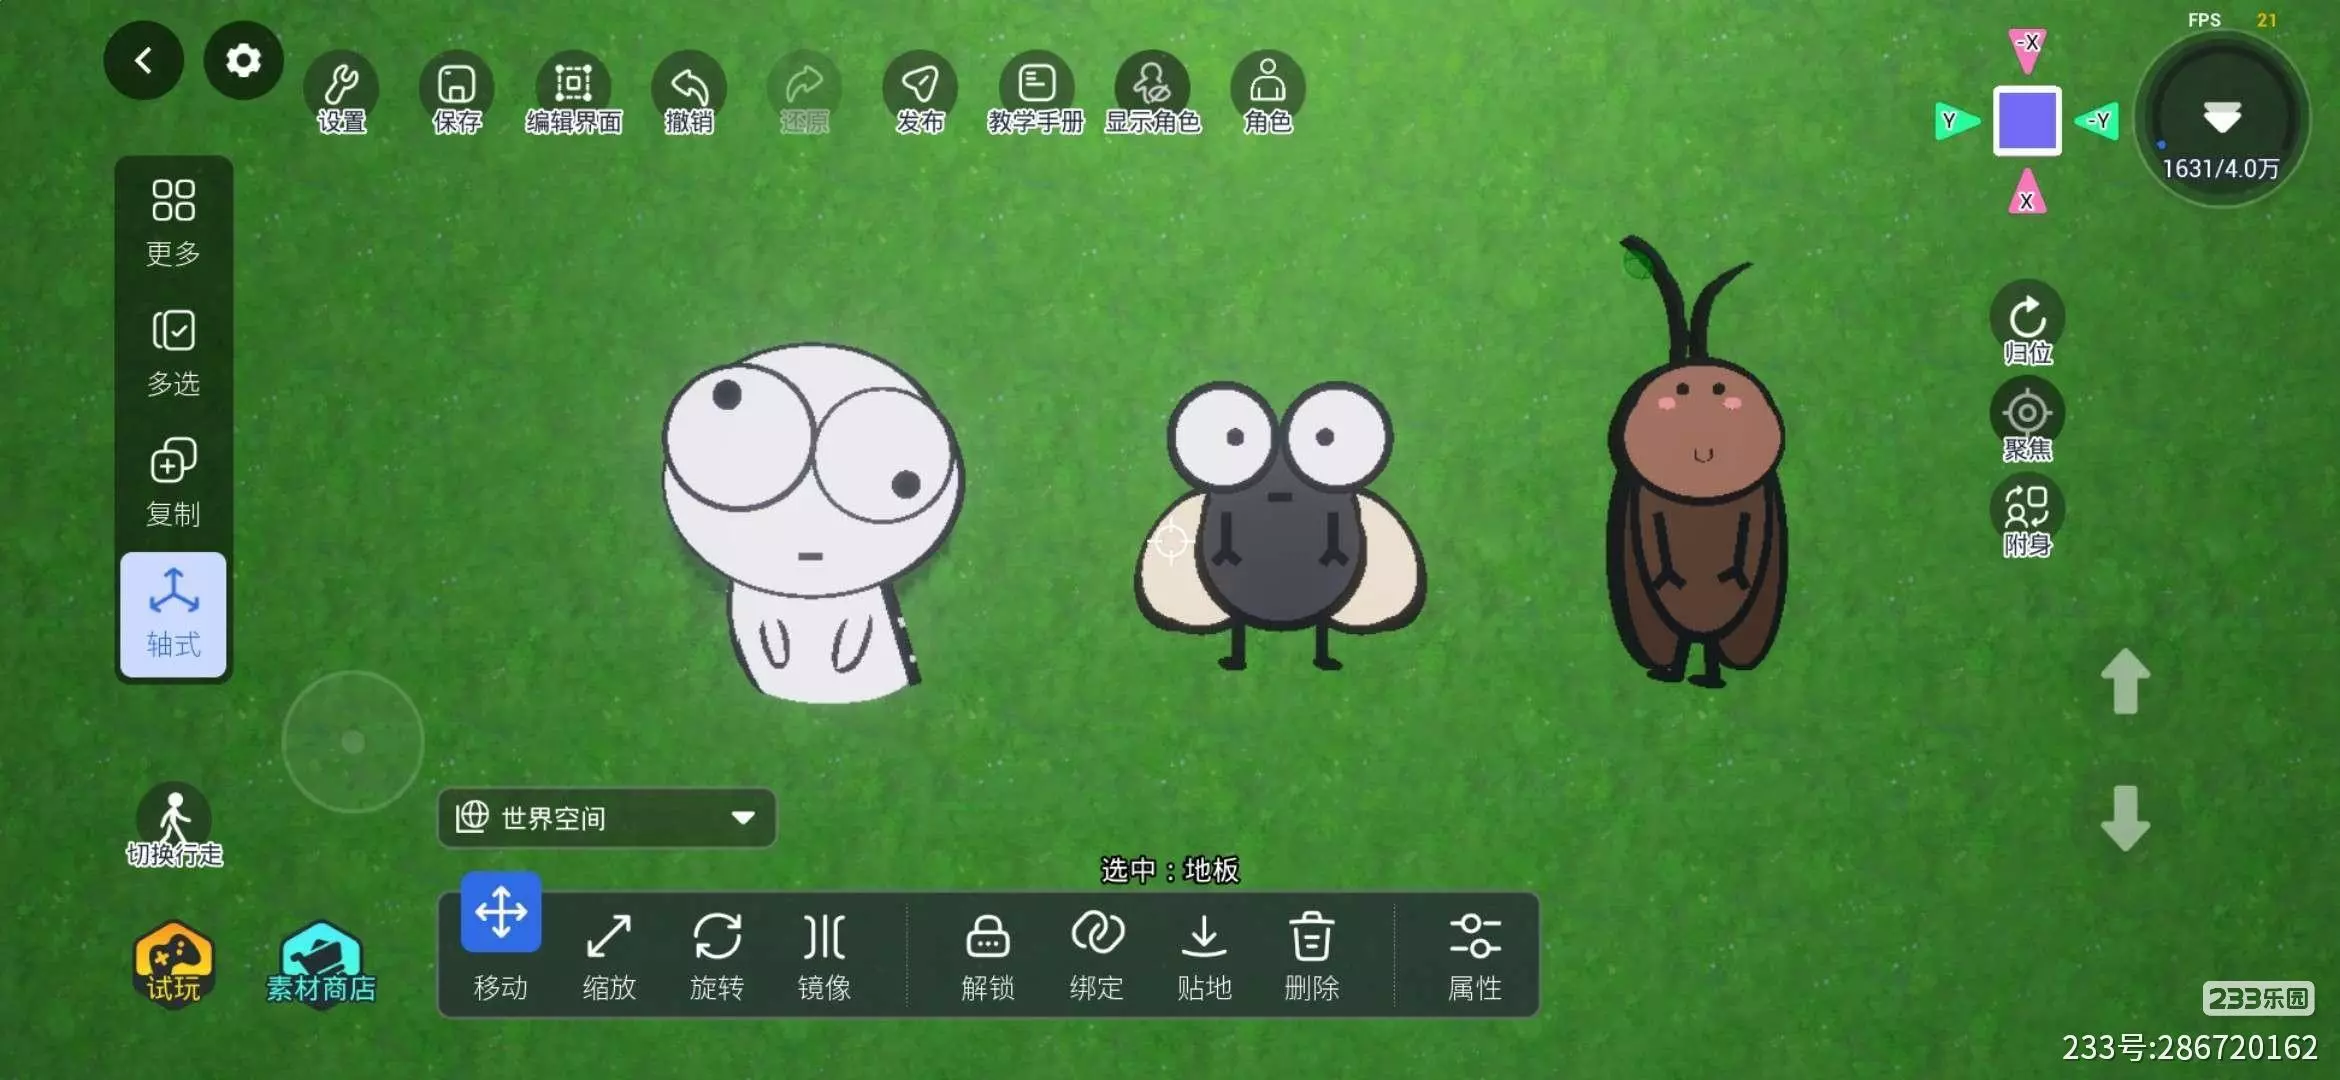The height and width of the screenshot is (1080, 2340).
Task: Enable 多选 multi-select mode
Action: pos(173,353)
